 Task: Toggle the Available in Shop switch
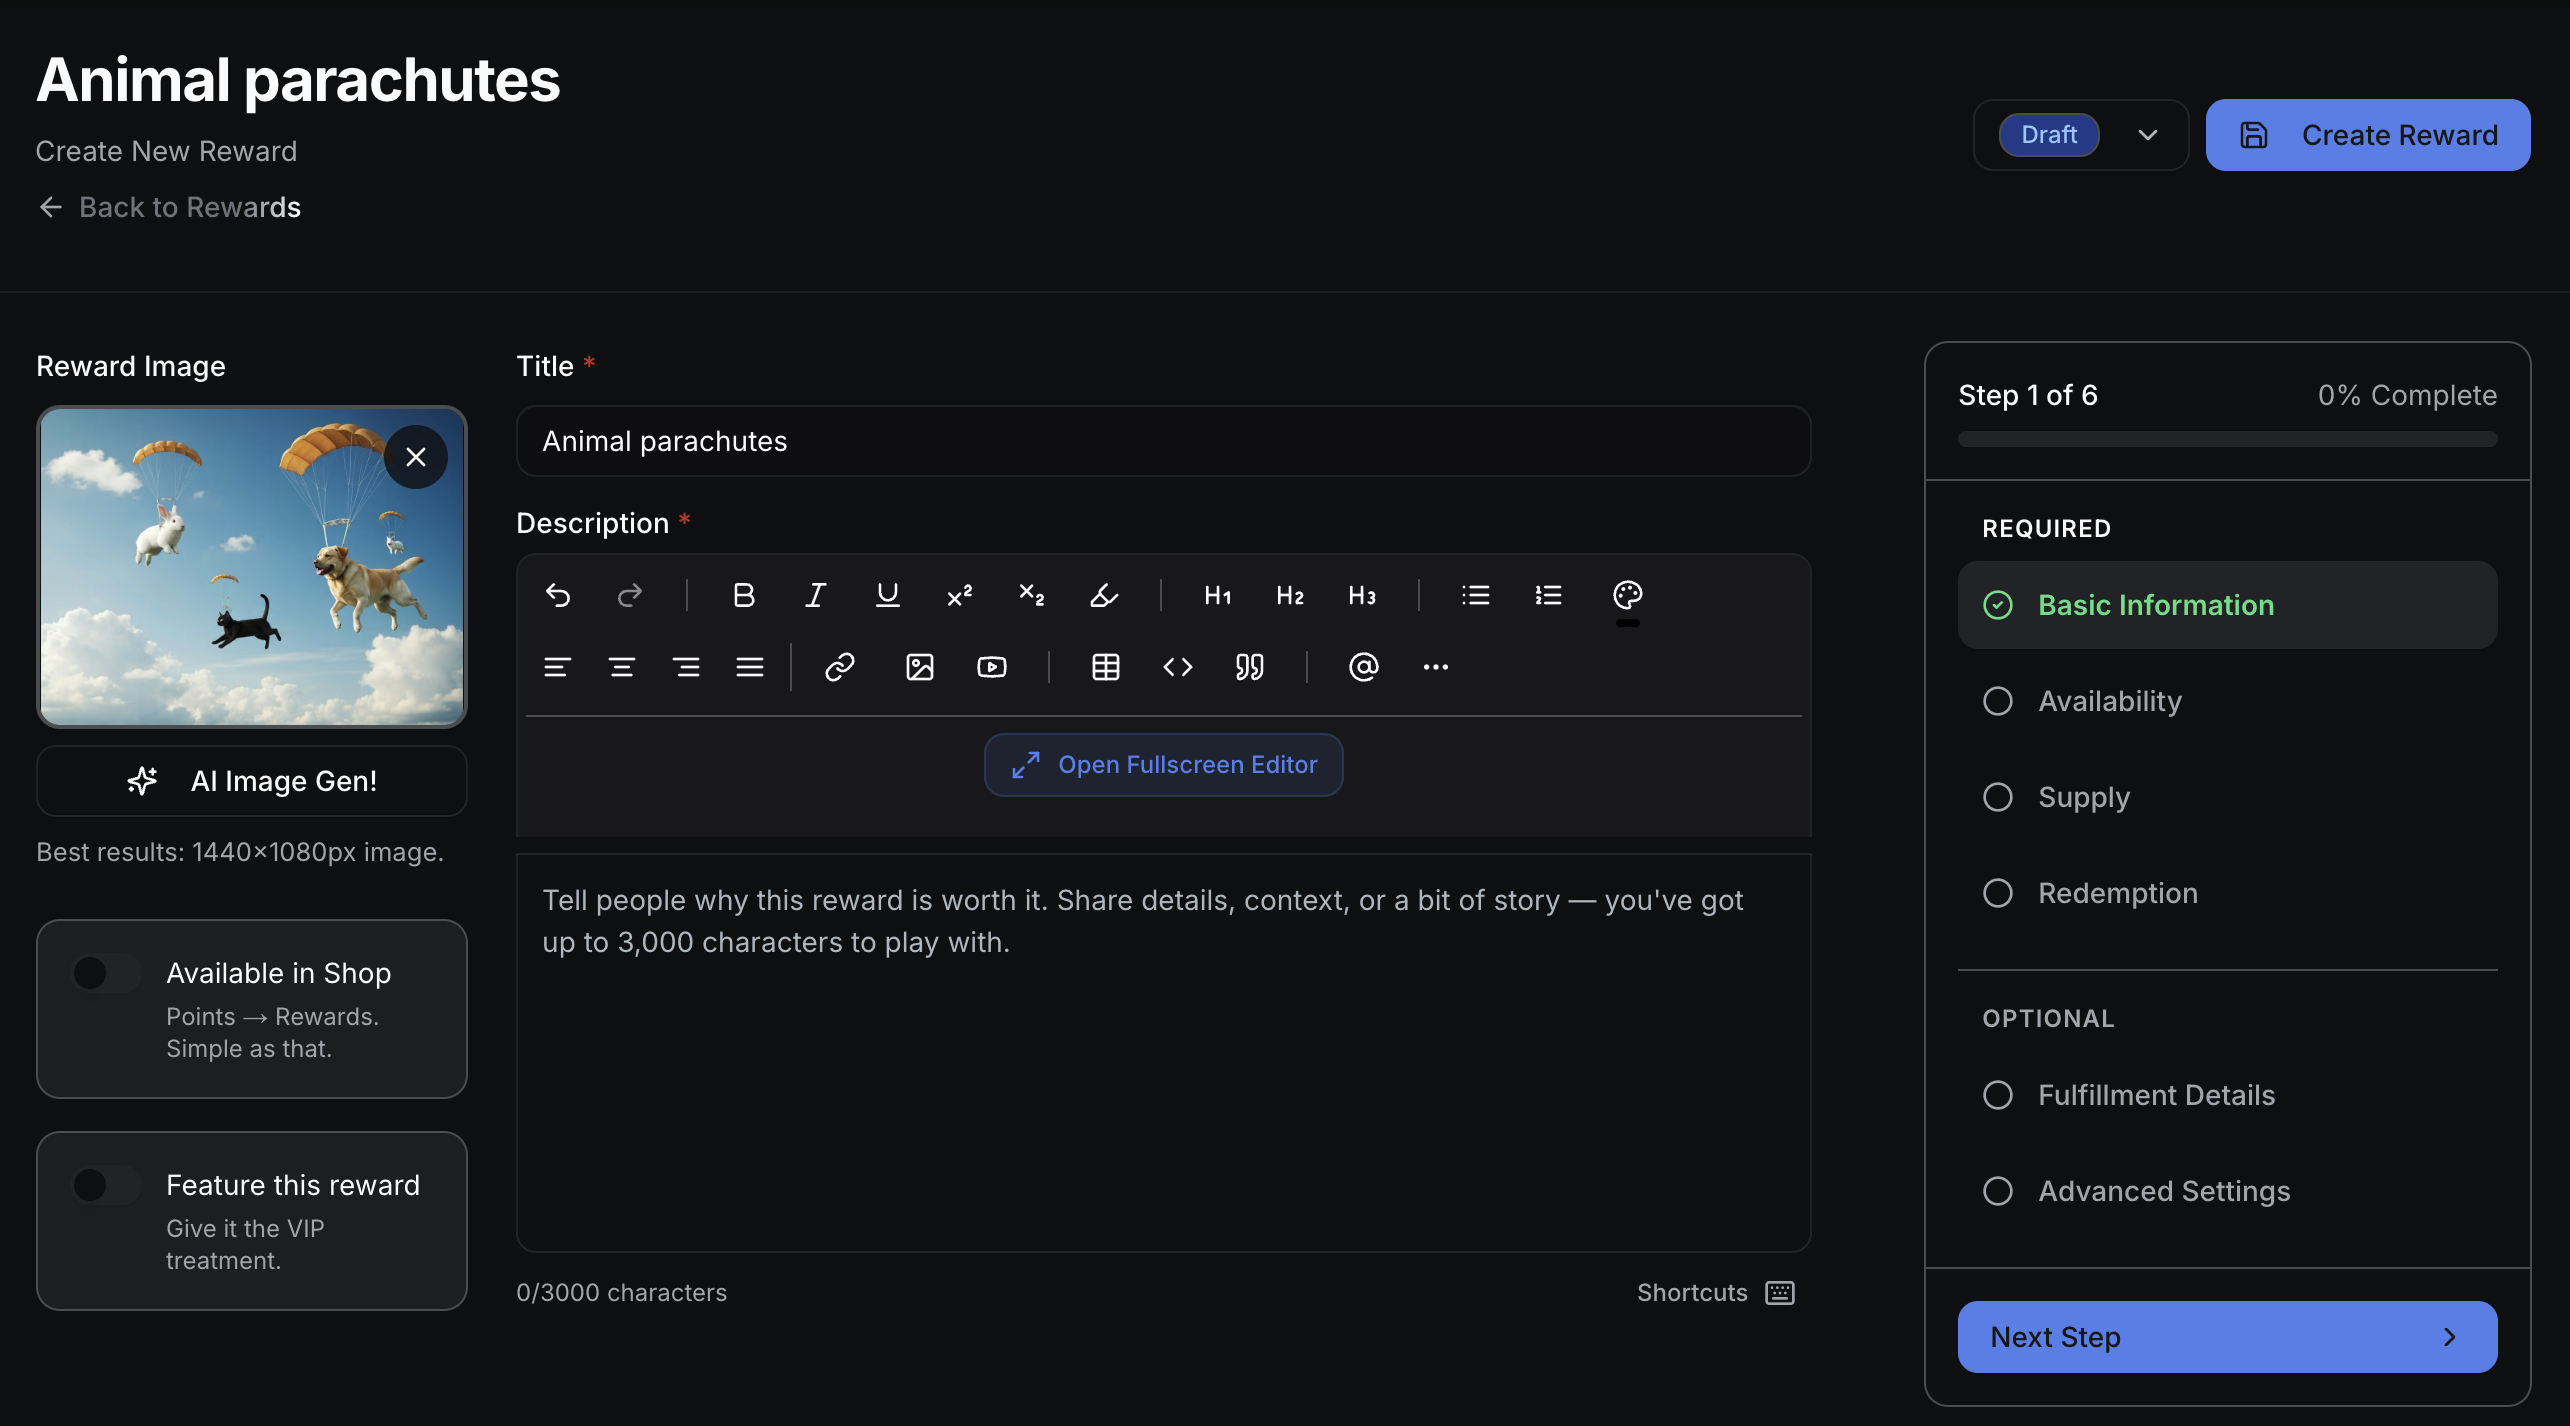107,973
